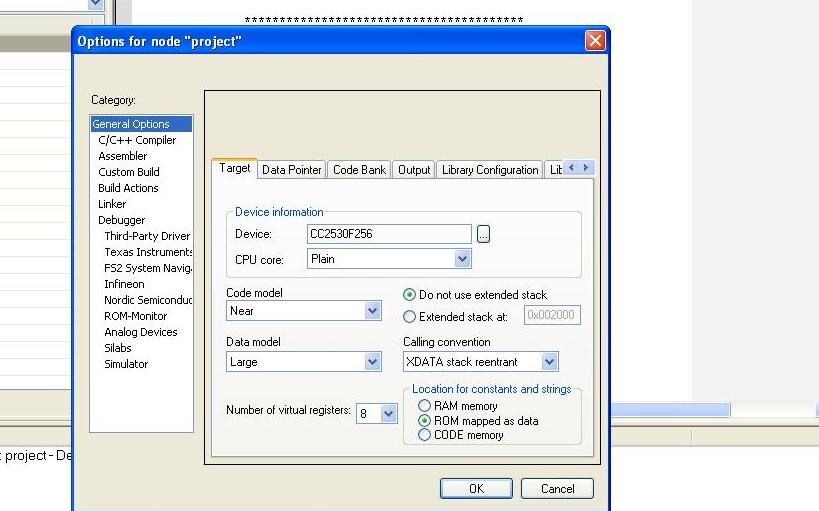The image size is (819, 511).
Task: Click the Device name field
Action: [x=389, y=234]
